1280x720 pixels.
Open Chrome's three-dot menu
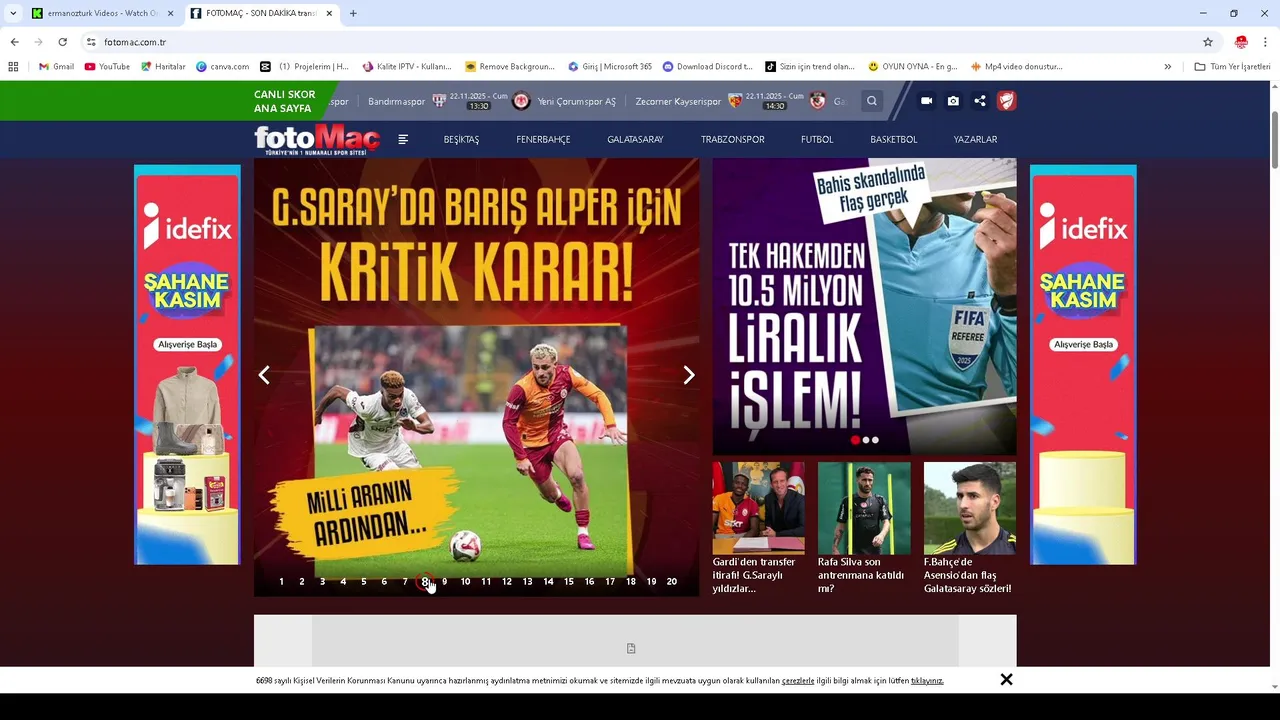tap(1266, 42)
